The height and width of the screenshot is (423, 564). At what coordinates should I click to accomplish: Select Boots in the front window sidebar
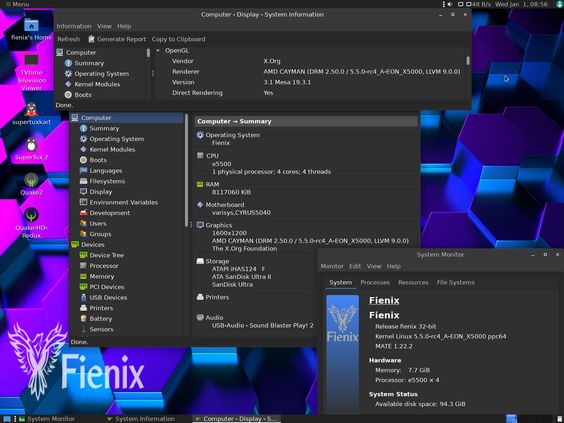click(98, 160)
